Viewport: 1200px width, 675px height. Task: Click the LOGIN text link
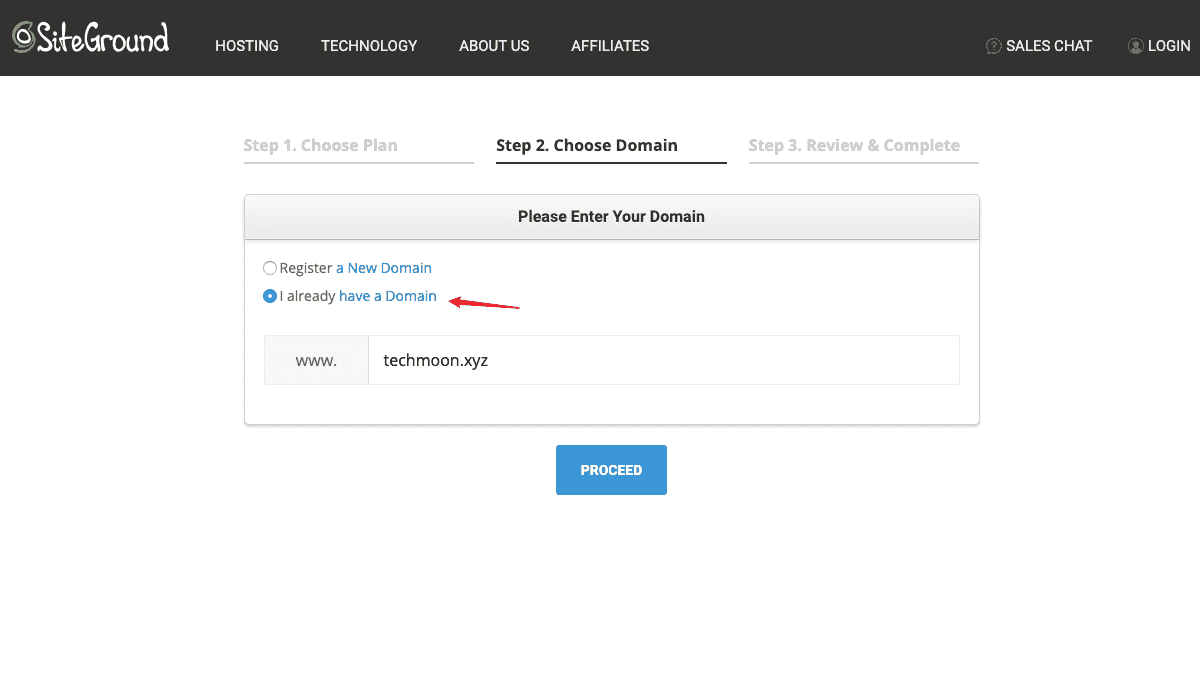click(x=1169, y=46)
